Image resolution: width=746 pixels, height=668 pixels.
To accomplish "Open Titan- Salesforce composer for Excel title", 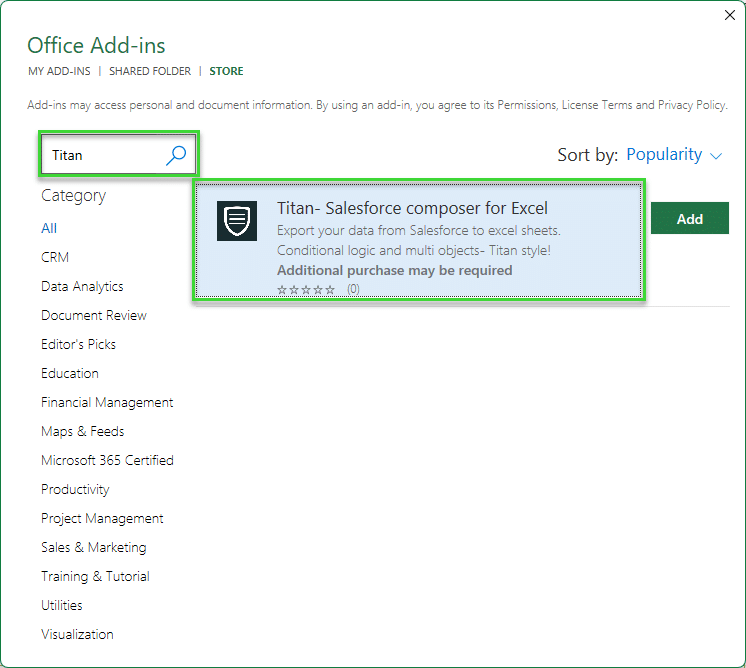I will pyautogui.click(x=412, y=209).
